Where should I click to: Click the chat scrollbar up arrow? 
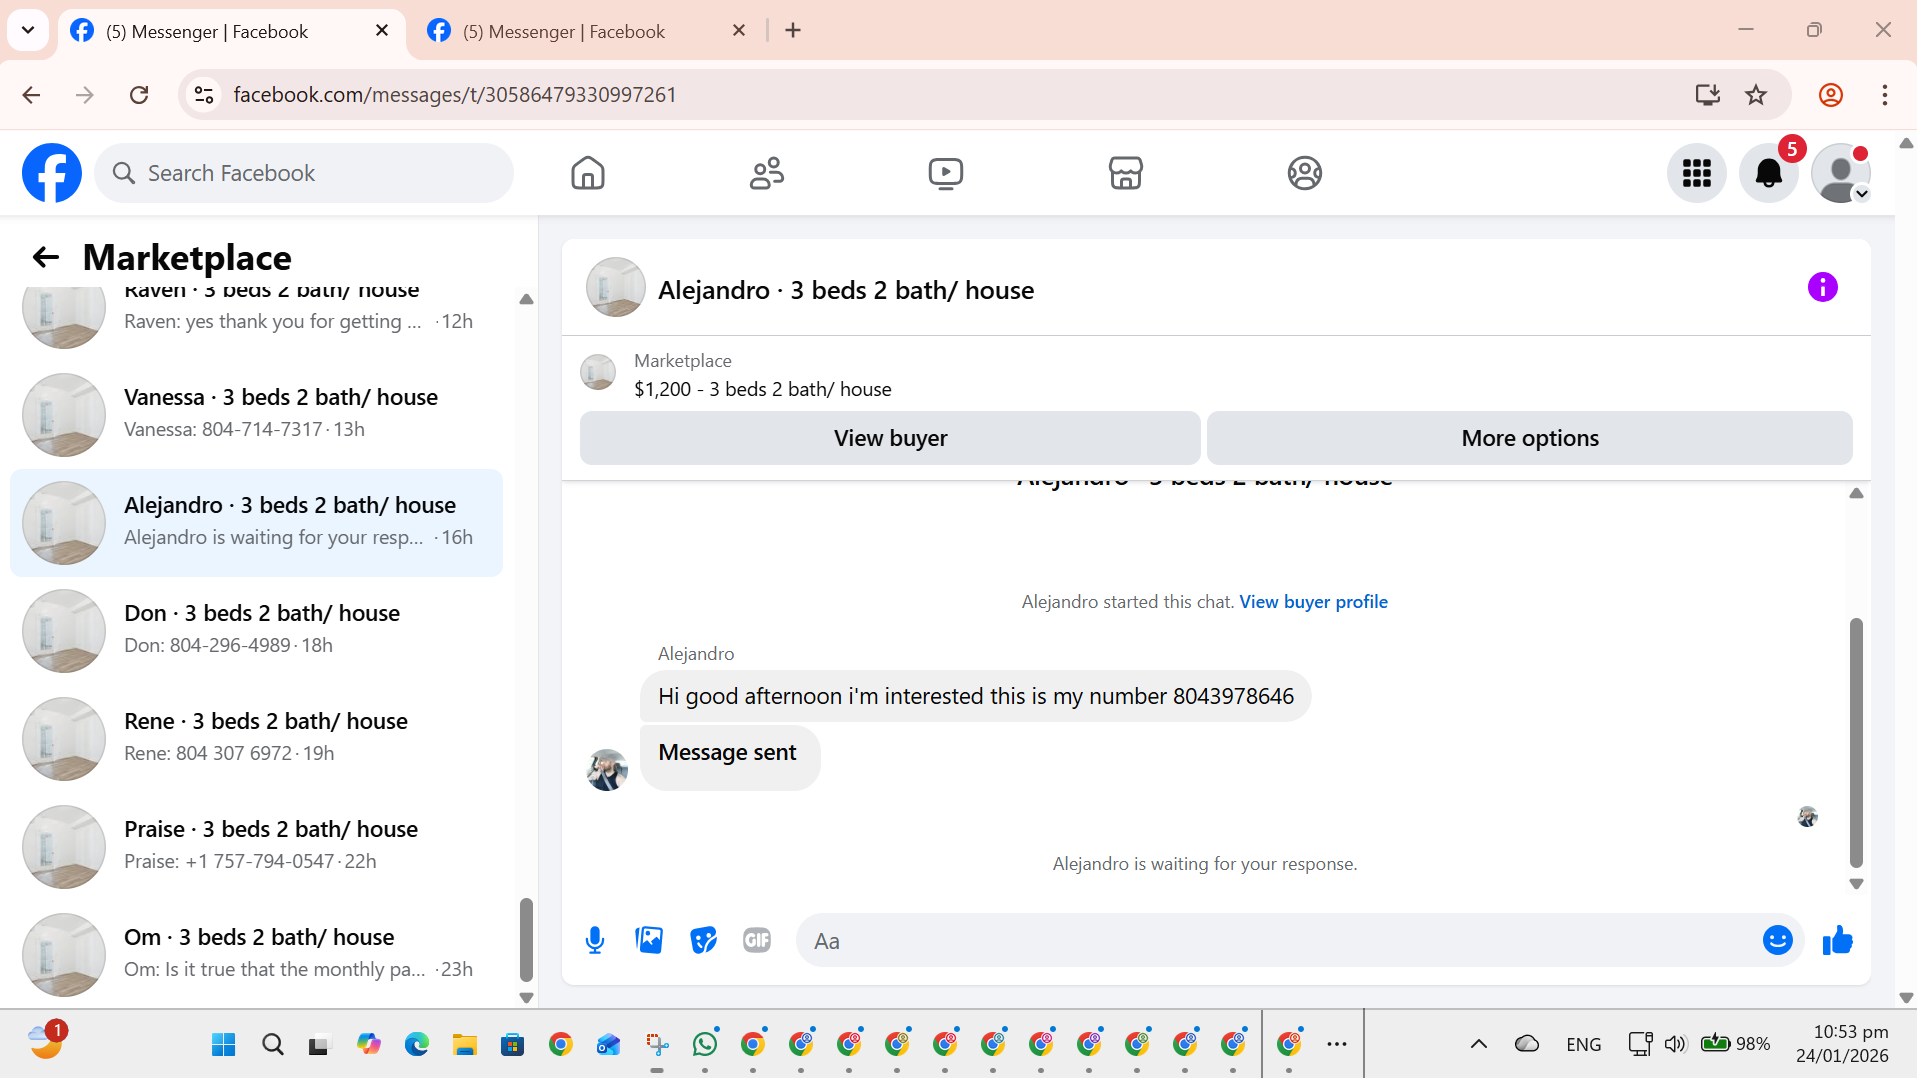(x=1856, y=493)
